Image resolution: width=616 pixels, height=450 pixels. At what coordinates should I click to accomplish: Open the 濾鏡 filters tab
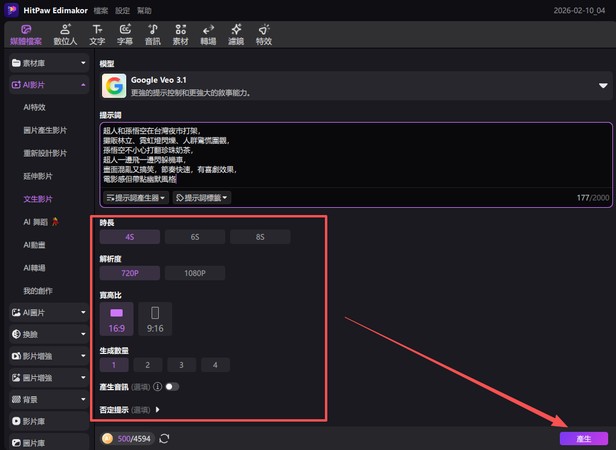[236, 35]
